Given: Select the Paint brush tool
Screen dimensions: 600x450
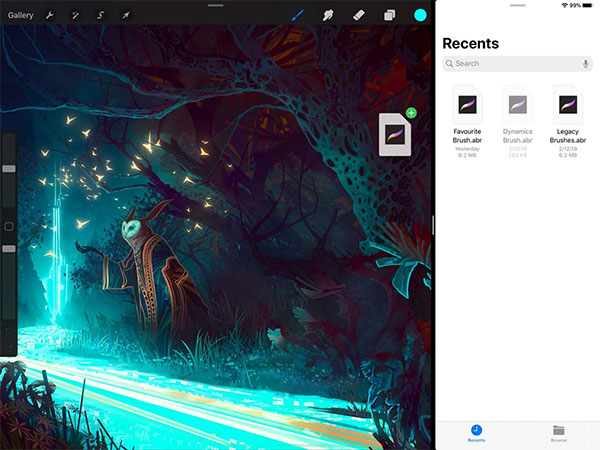Looking at the screenshot, I should tap(297, 16).
